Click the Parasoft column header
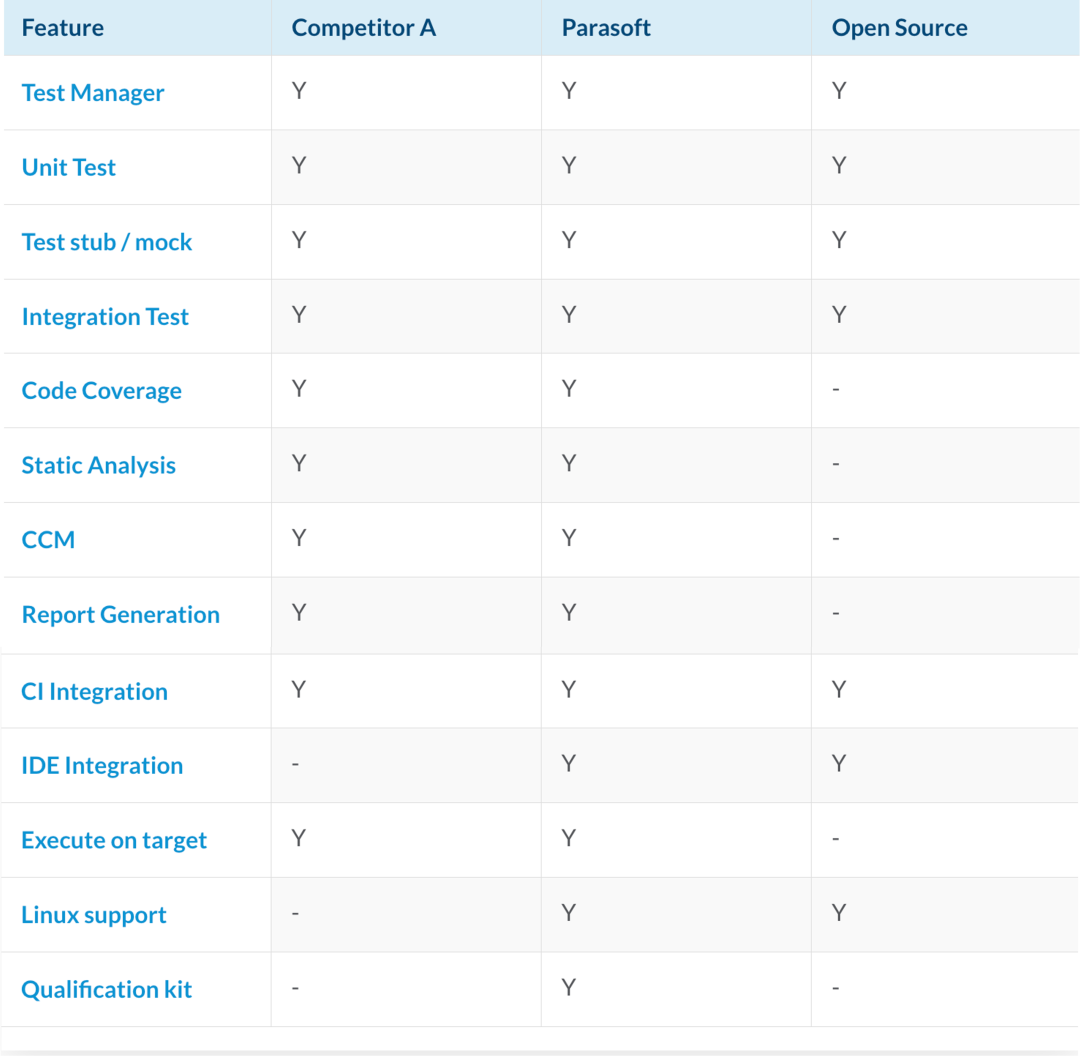This screenshot has height=1057, width=1080. coord(606,28)
